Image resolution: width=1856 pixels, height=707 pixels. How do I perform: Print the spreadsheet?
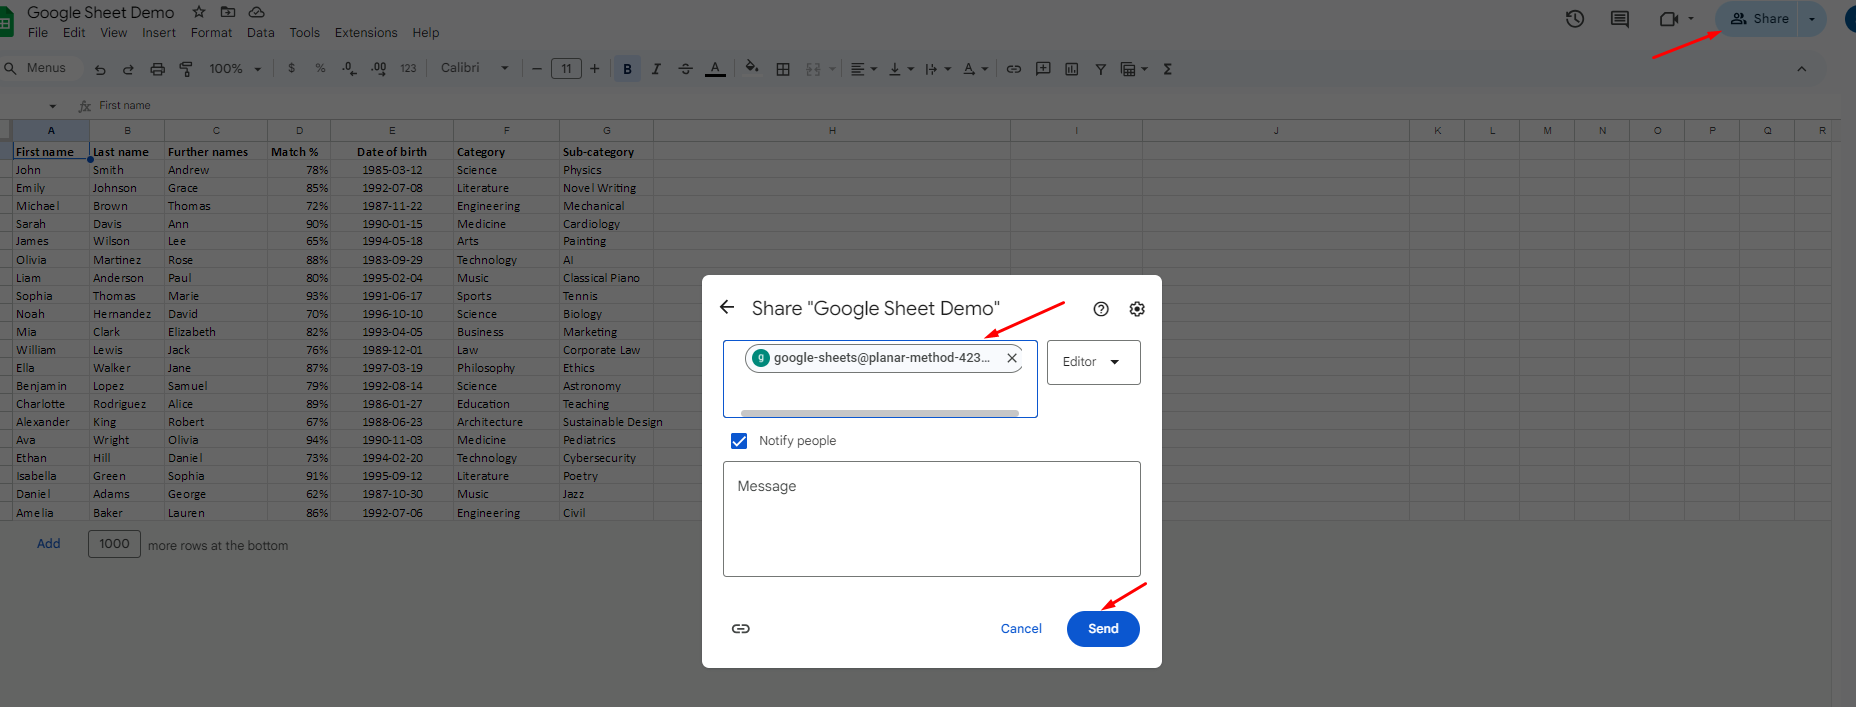(x=157, y=69)
